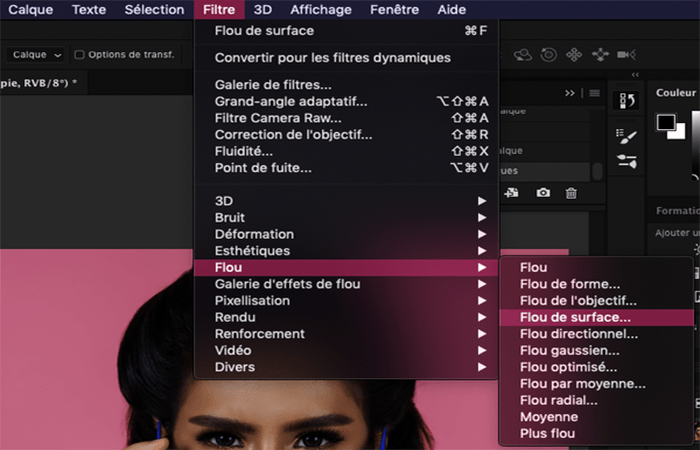Expand the Esthétiques submenu
This screenshot has height=450, width=700.
346,251
